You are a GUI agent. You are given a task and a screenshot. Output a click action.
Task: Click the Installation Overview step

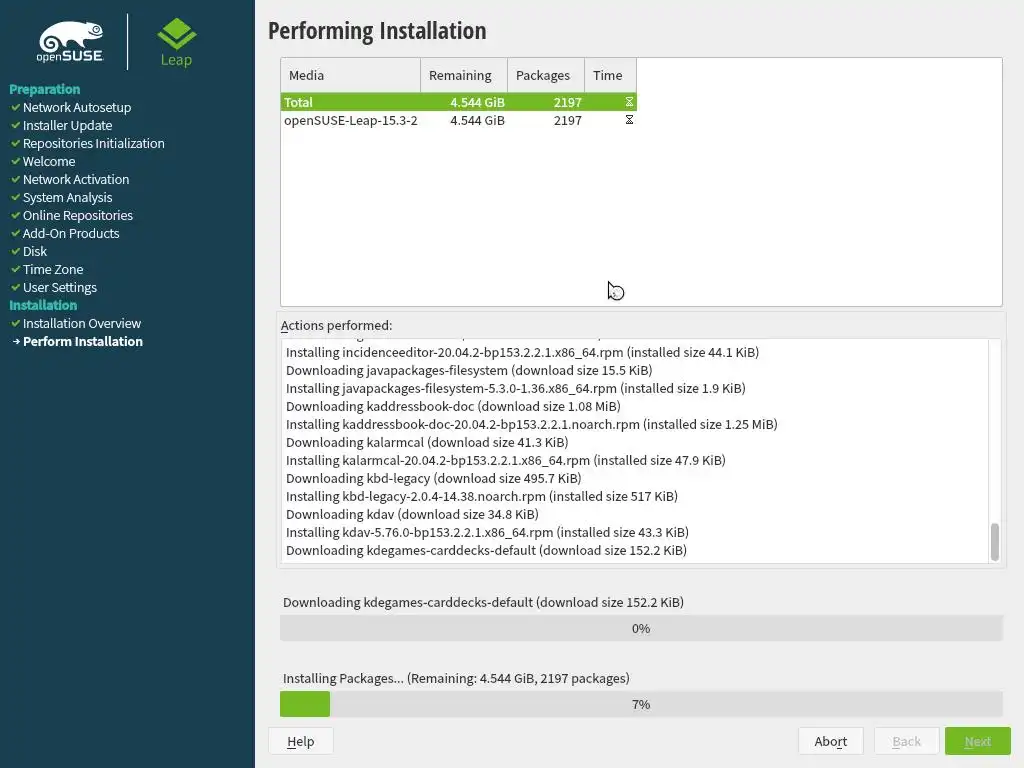click(x=82, y=323)
